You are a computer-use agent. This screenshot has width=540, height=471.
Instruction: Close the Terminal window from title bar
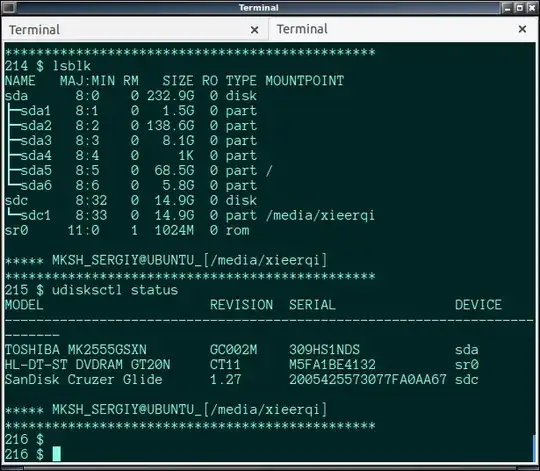[x=532, y=8]
